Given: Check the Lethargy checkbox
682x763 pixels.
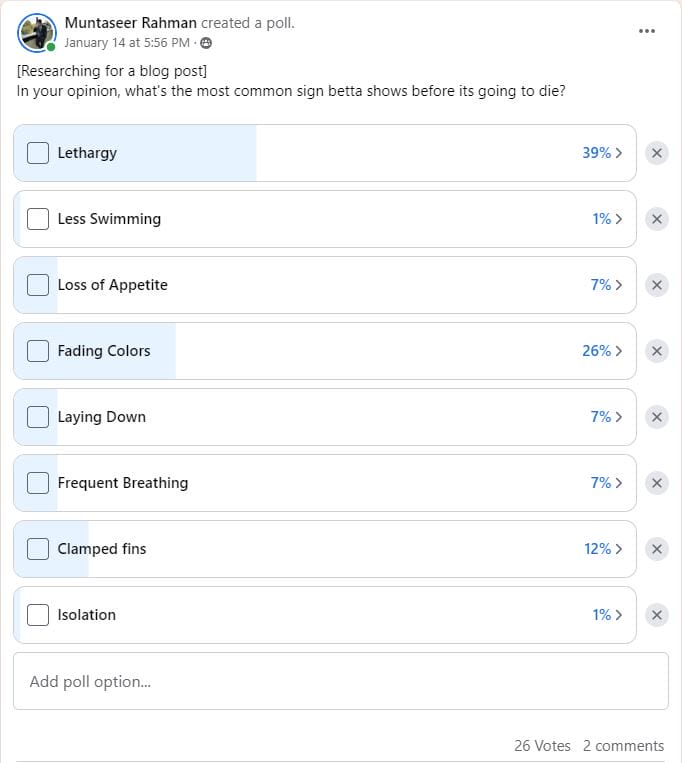Looking at the screenshot, I should coord(38,153).
